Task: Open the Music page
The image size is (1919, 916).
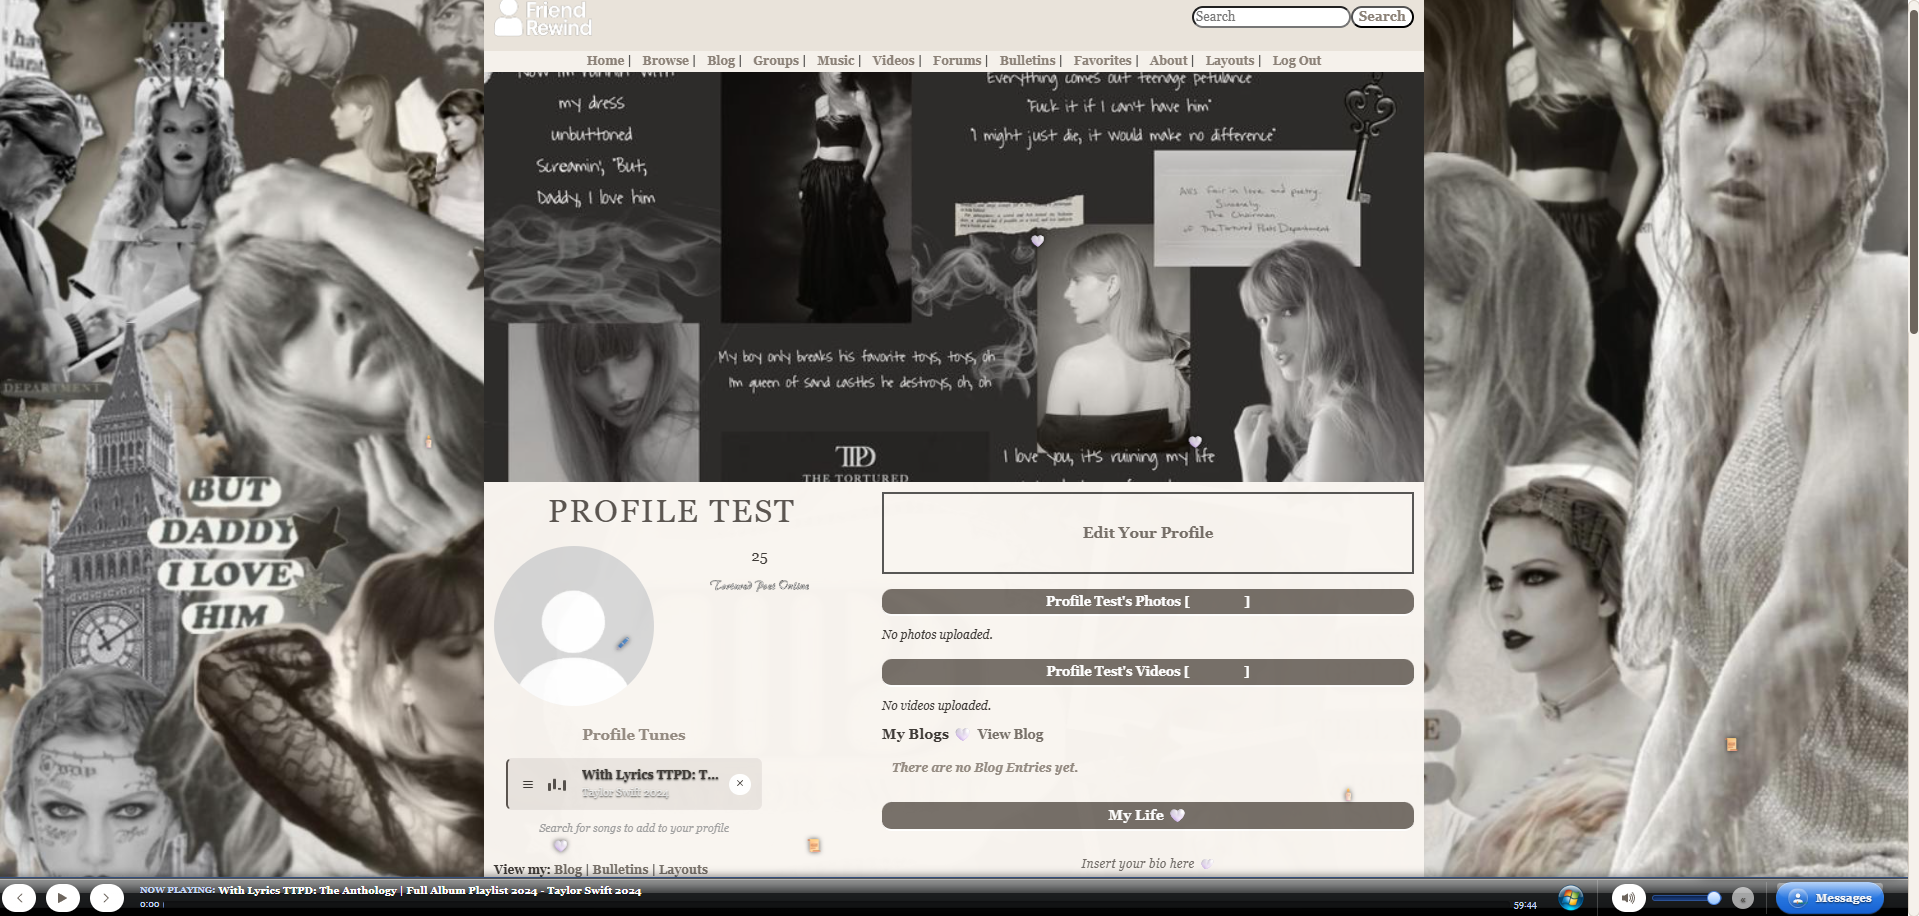Action: (836, 61)
